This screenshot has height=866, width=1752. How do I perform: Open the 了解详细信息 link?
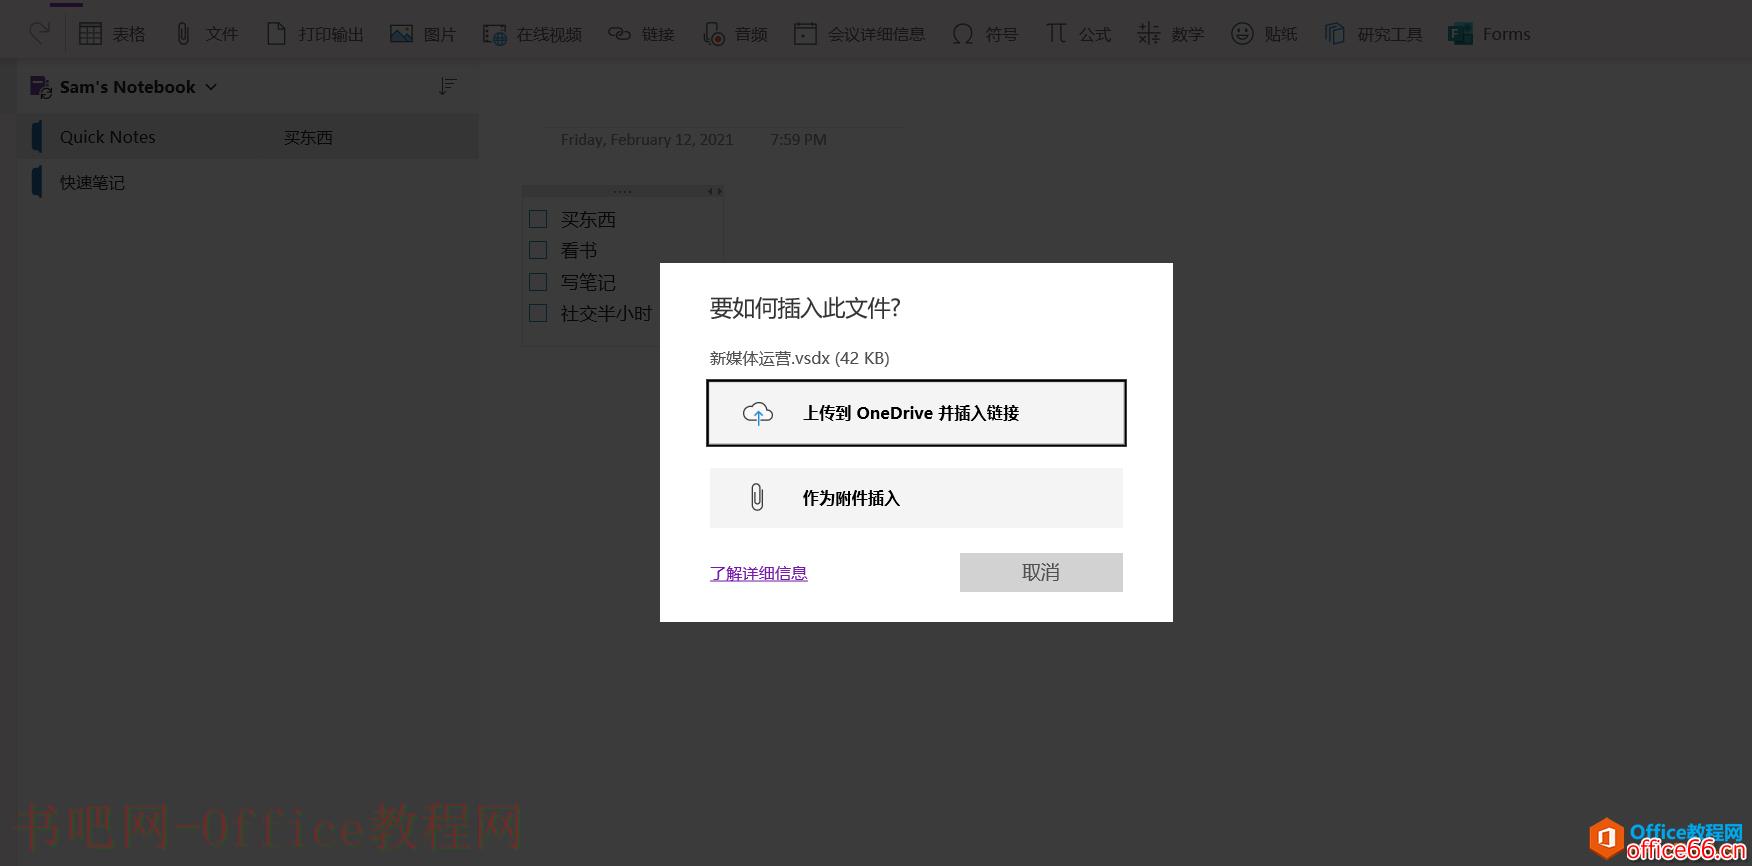tap(759, 573)
